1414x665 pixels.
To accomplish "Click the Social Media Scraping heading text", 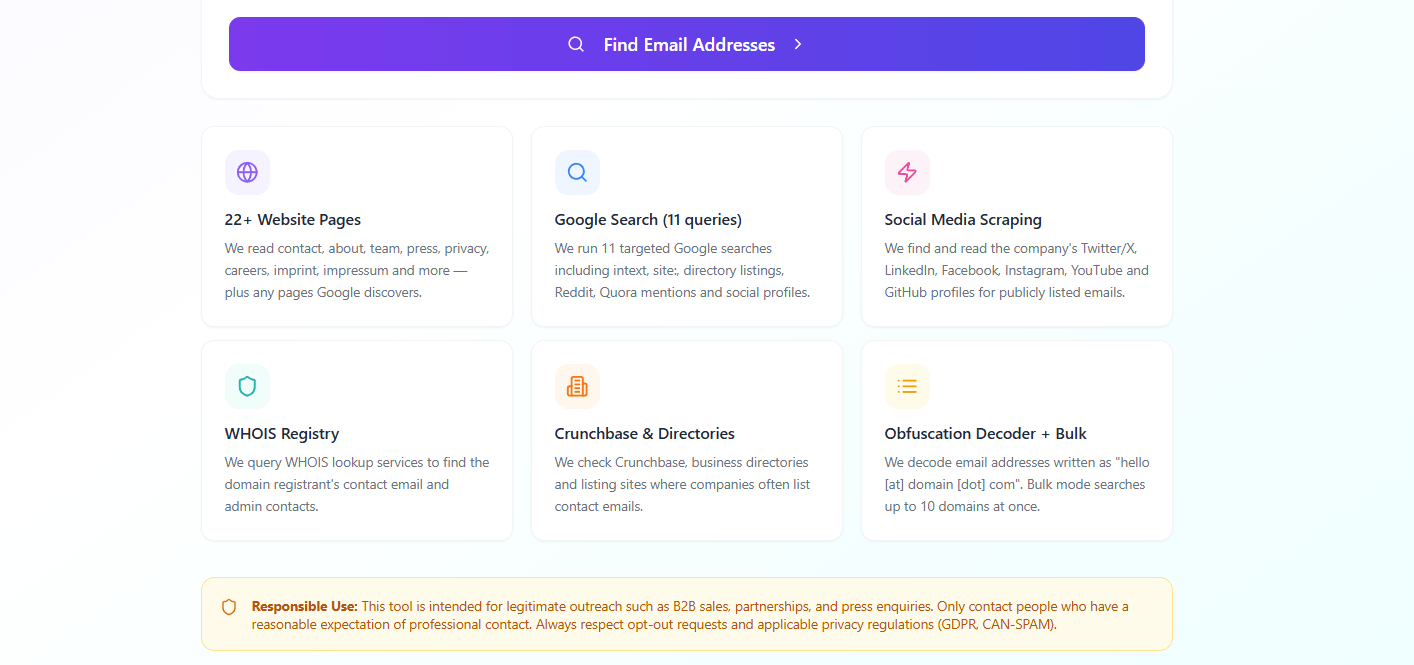I will (962, 219).
